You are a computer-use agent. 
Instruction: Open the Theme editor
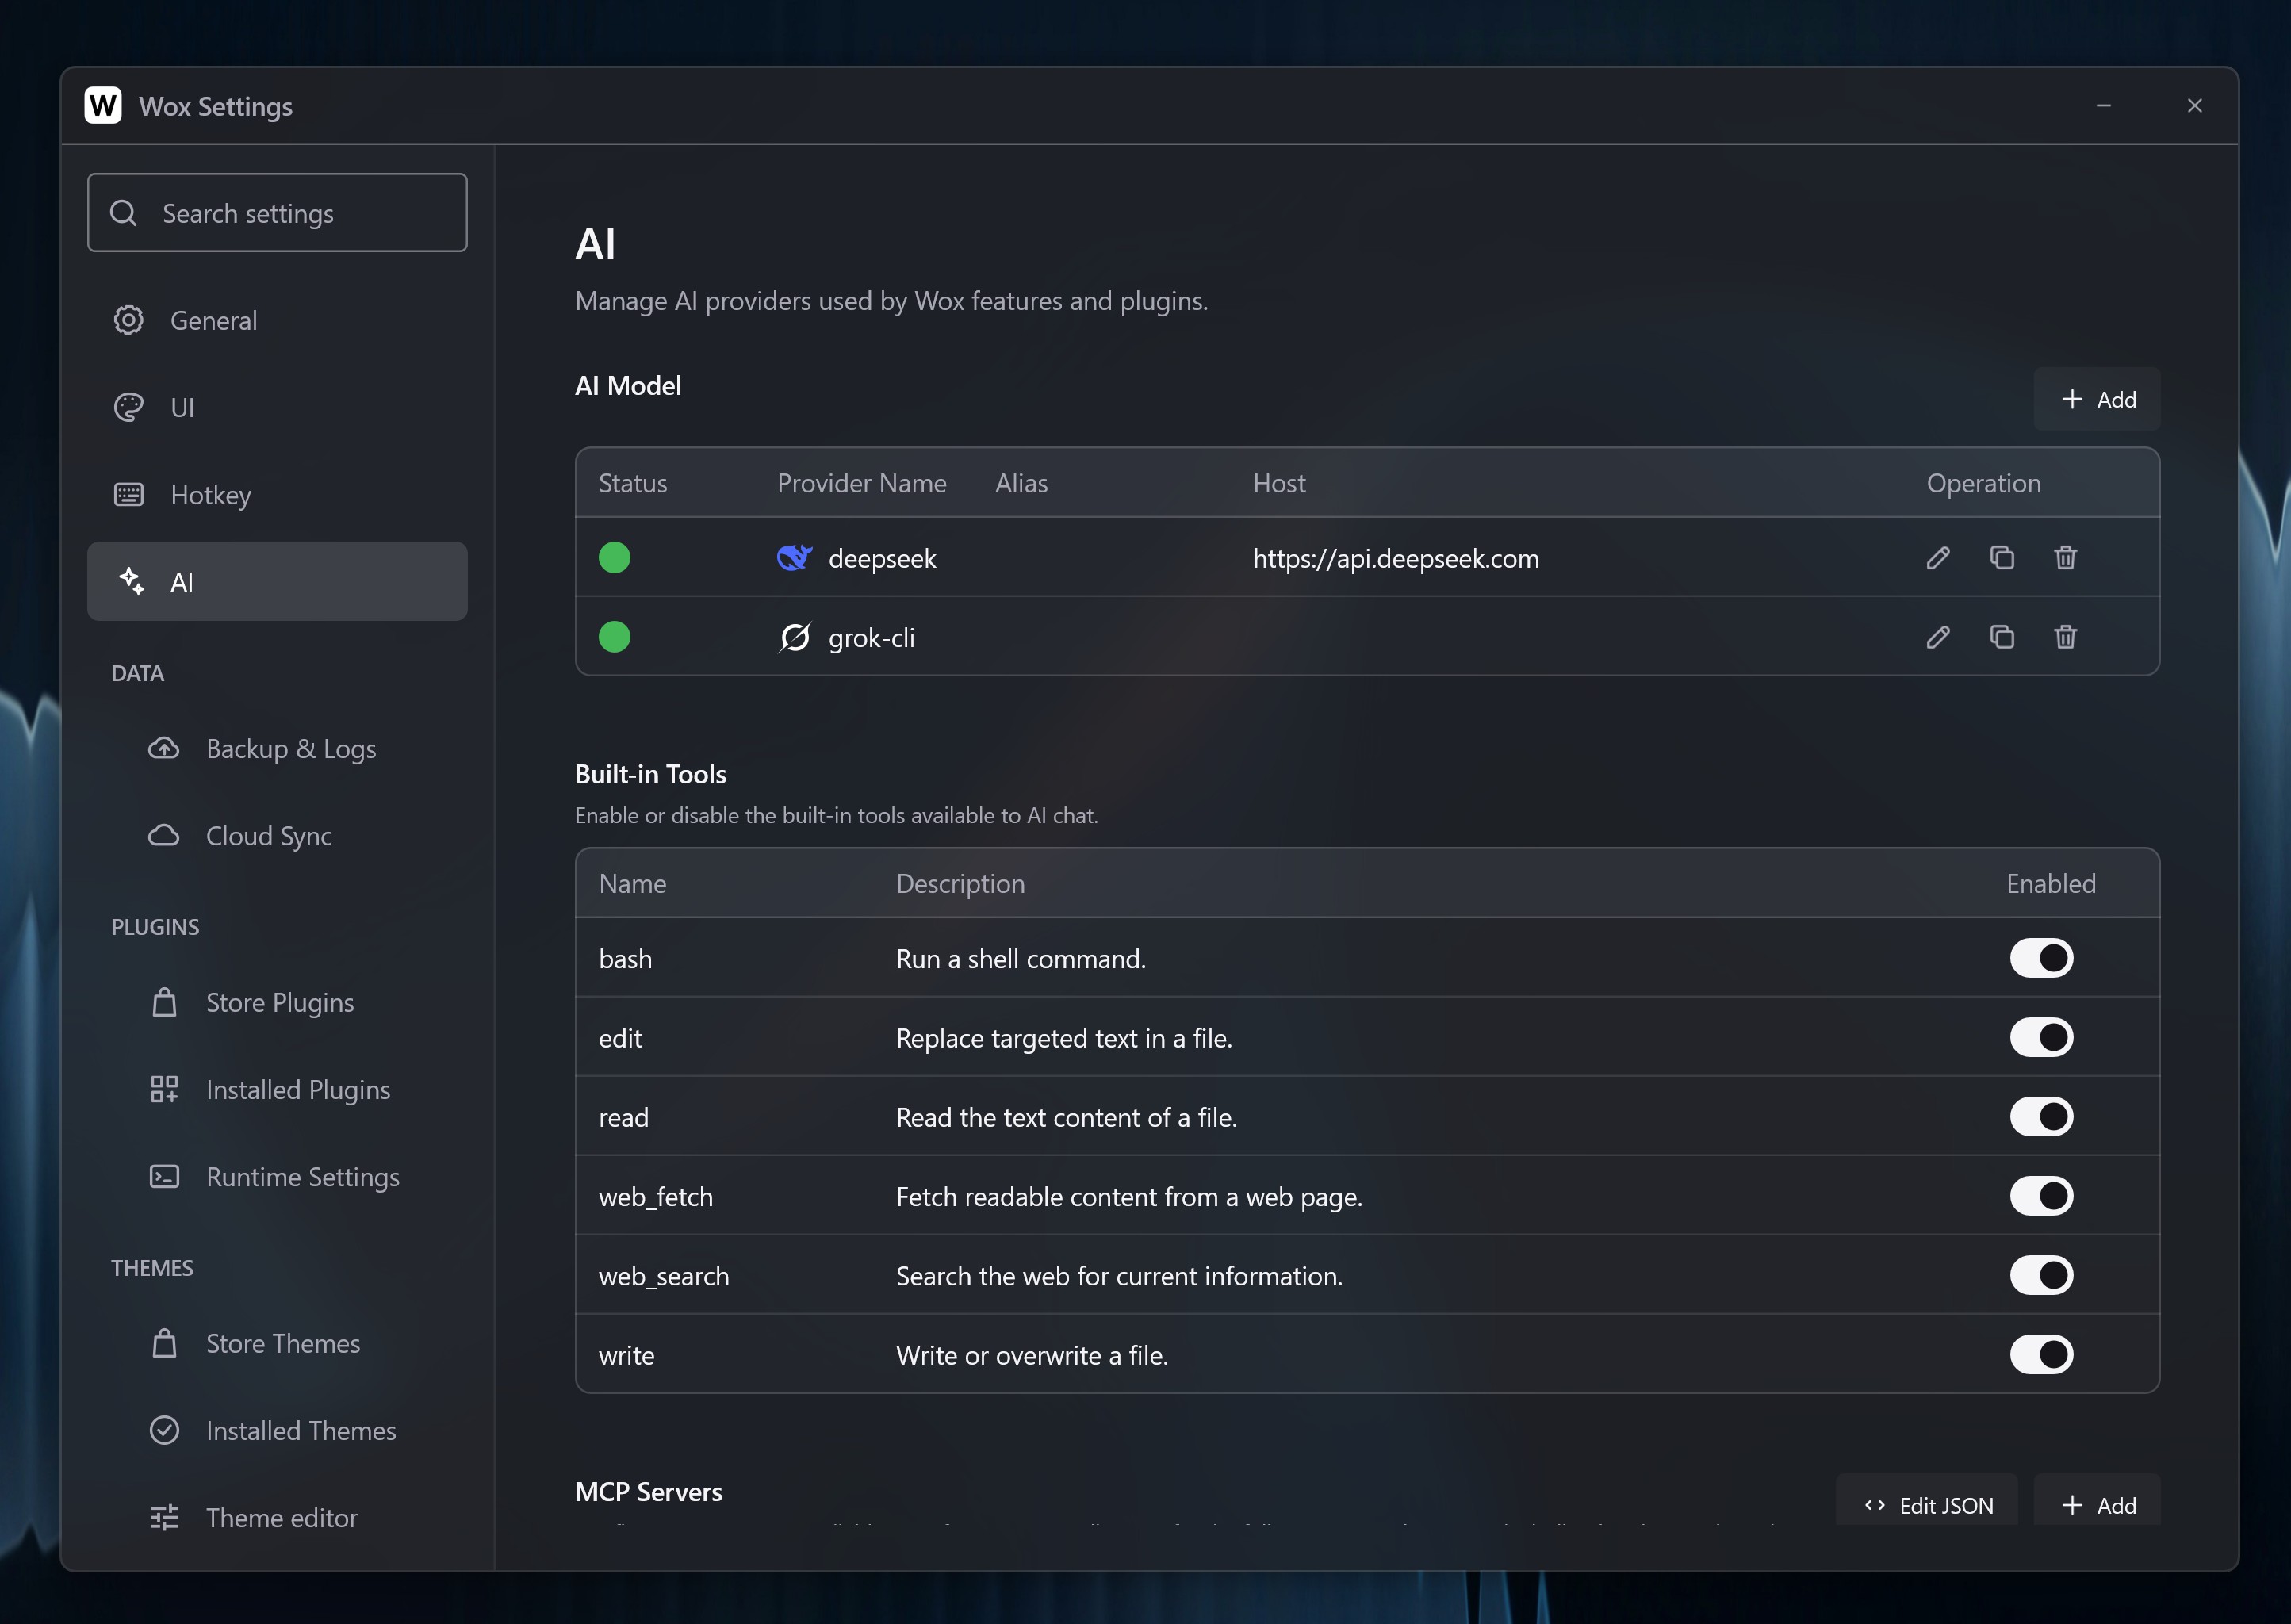tap(277, 1517)
